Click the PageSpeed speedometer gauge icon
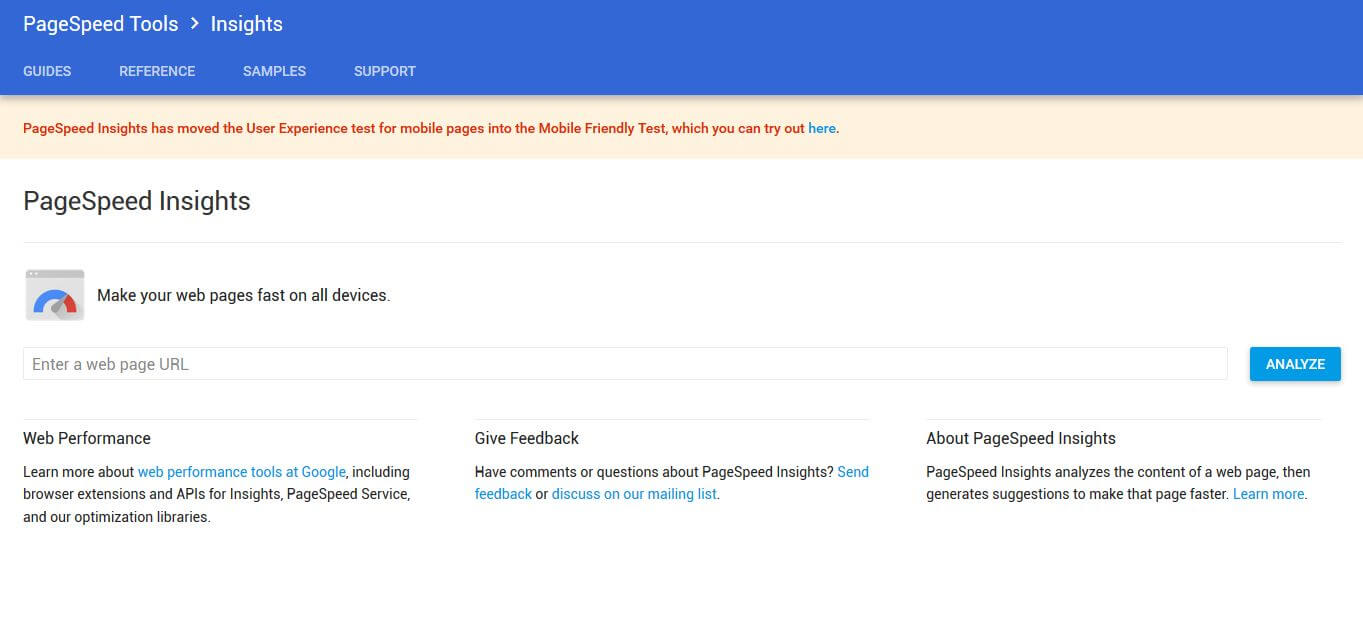The width and height of the screenshot is (1363, 633). (55, 296)
